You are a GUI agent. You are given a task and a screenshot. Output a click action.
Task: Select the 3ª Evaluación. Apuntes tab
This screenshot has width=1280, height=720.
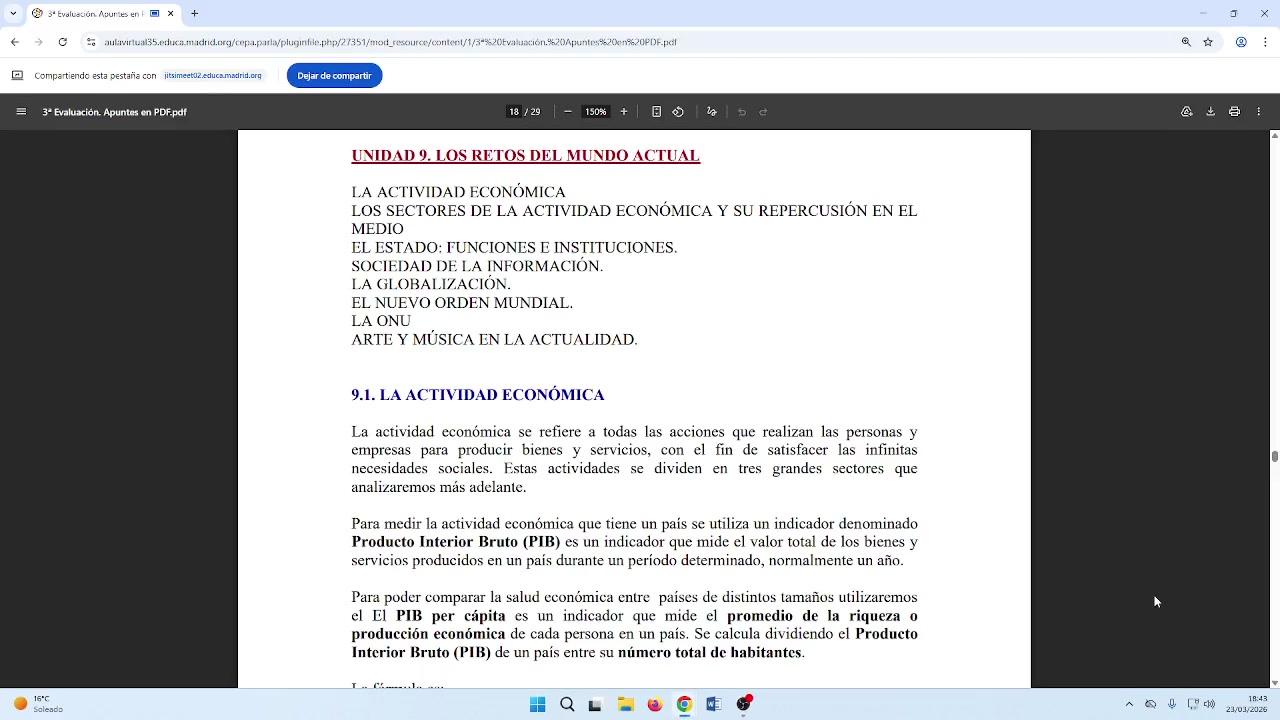95,14
